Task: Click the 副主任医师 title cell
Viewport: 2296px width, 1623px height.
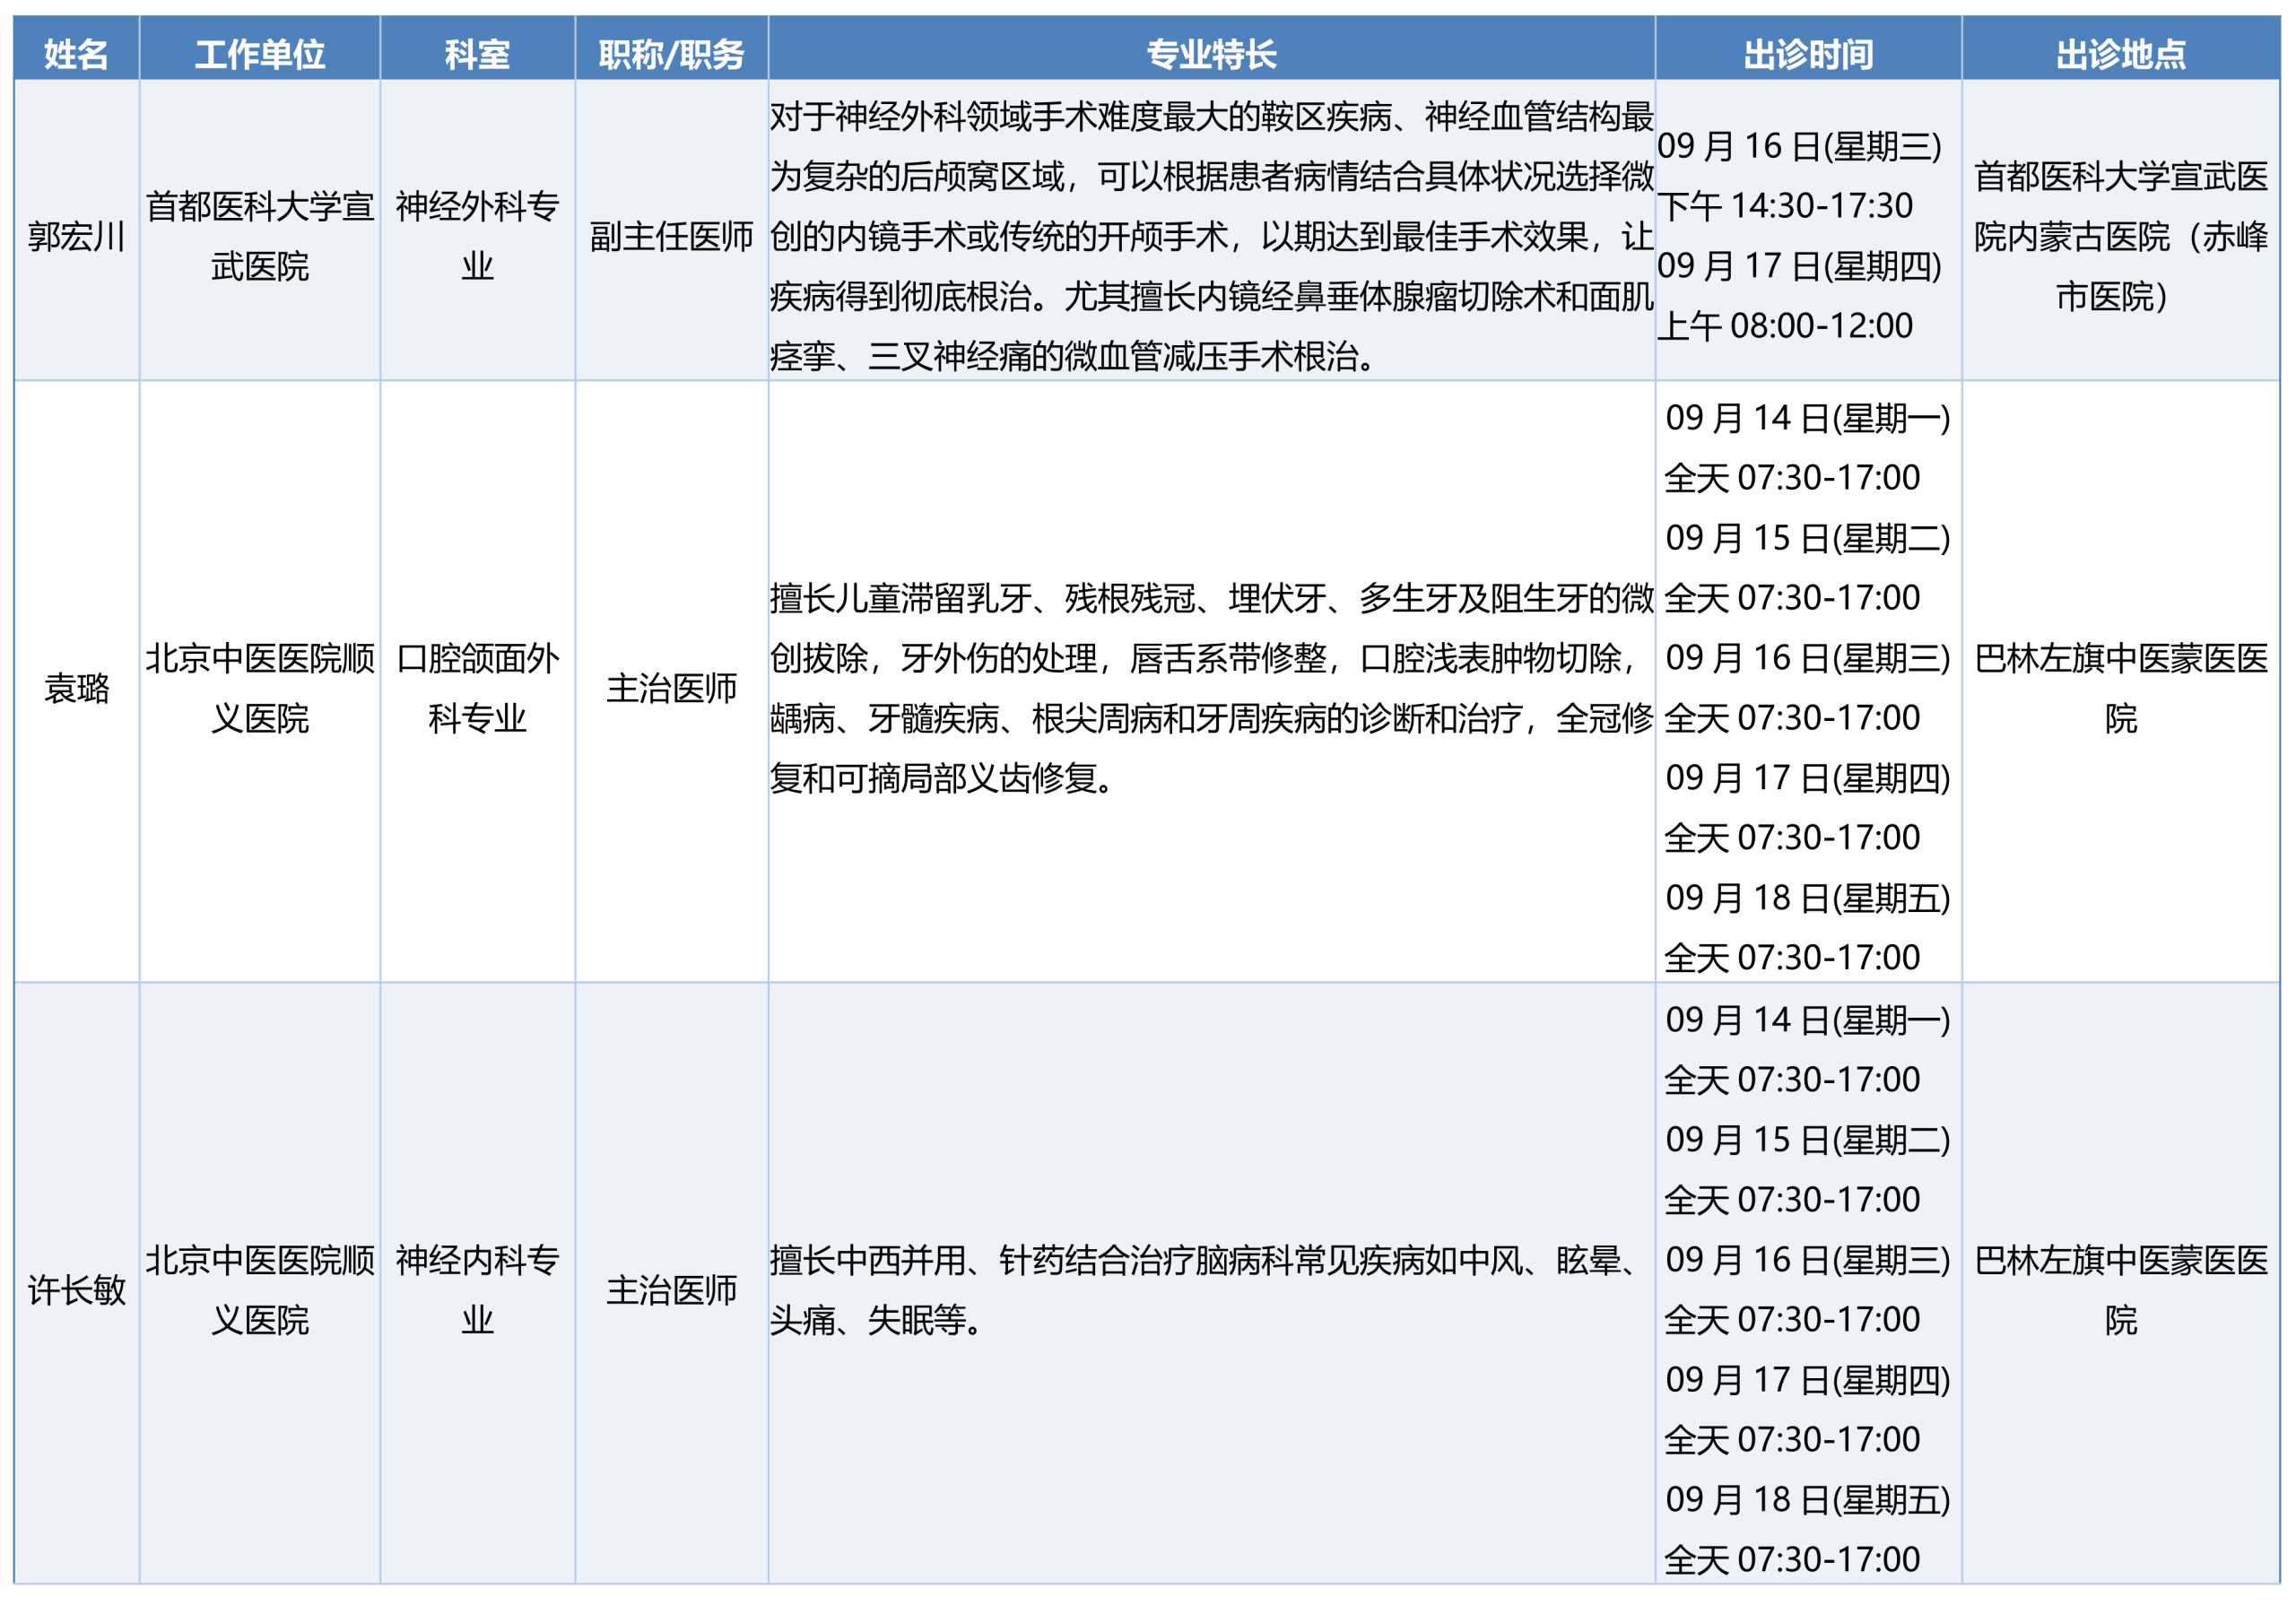Action: 671,236
